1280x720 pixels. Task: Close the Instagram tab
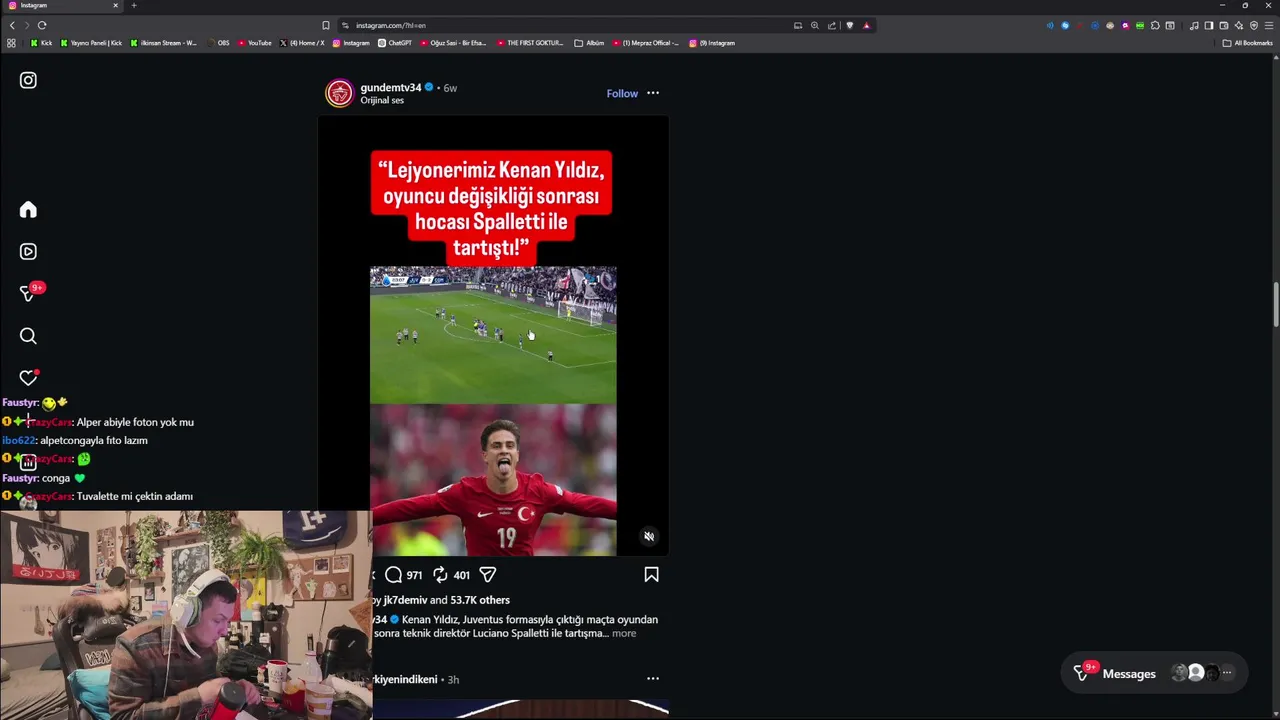coord(115,5)
